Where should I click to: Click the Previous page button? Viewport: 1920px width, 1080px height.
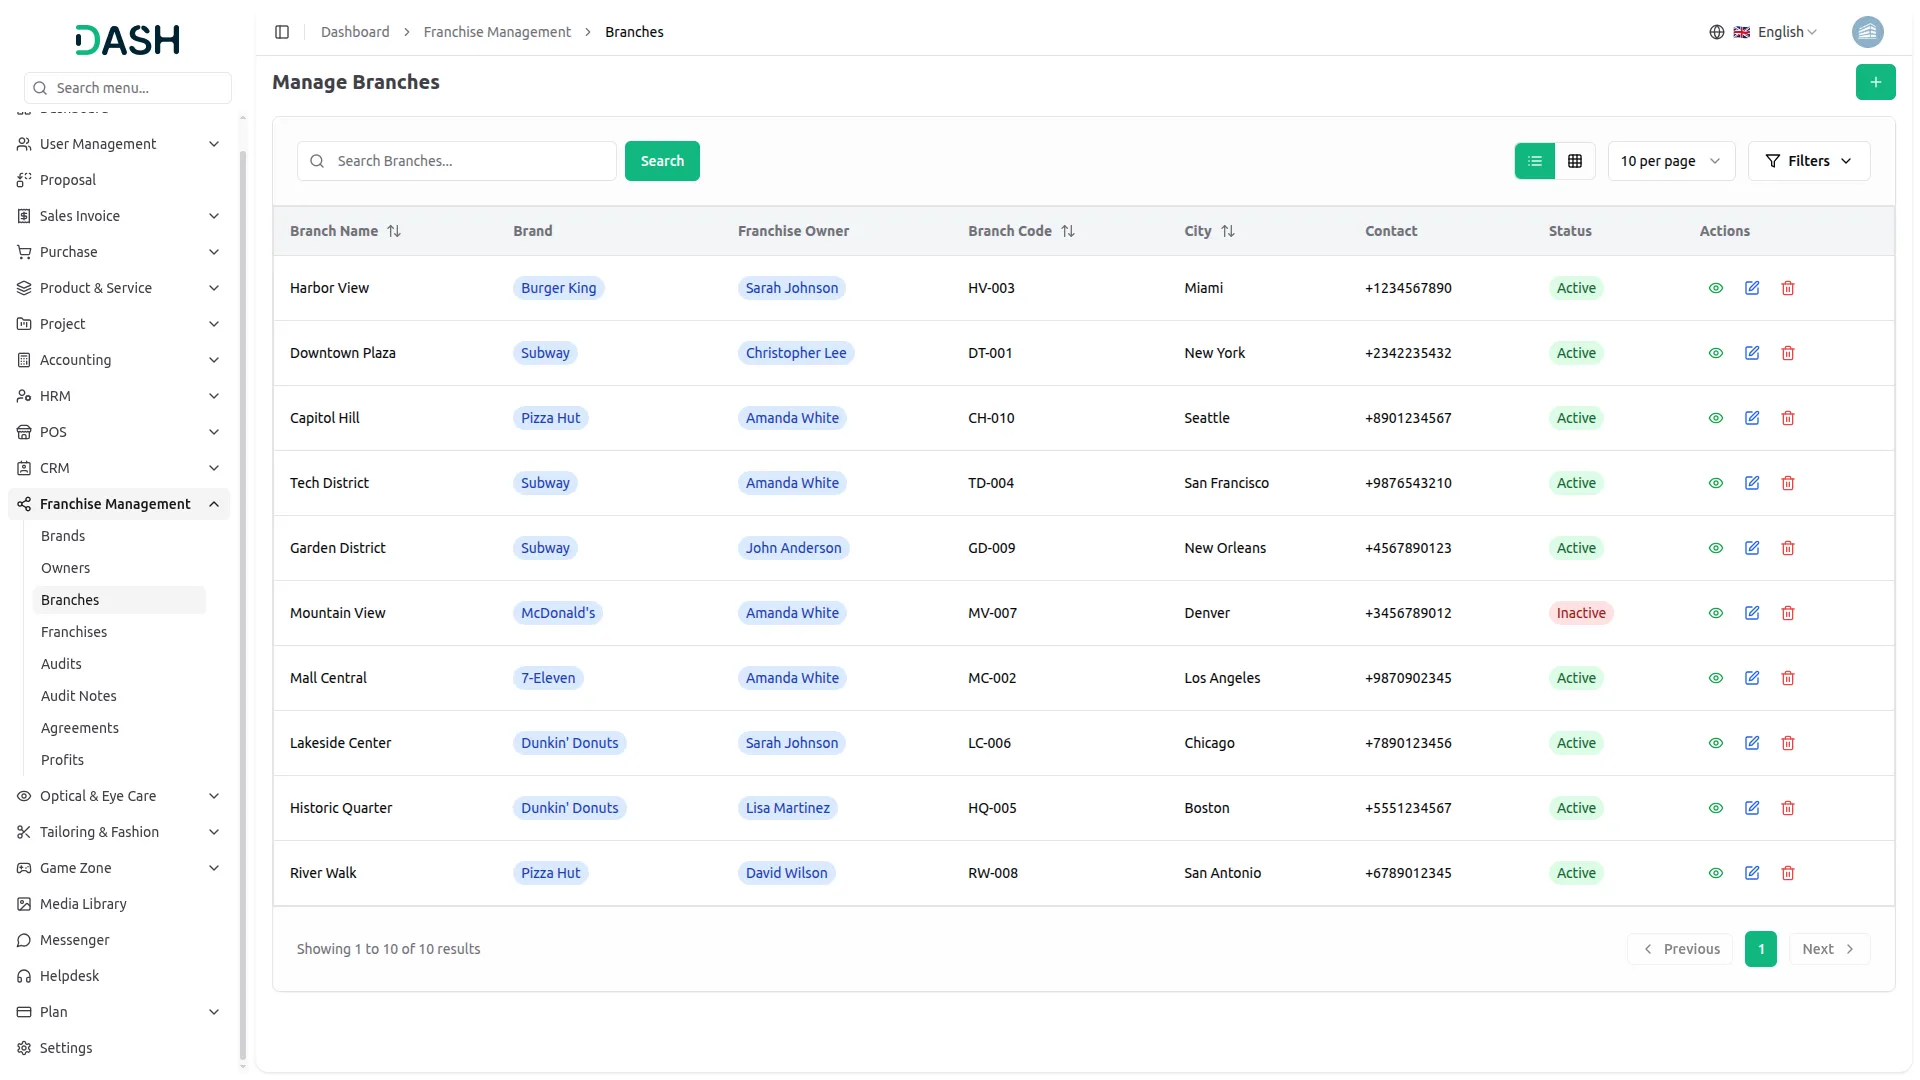1681,949
